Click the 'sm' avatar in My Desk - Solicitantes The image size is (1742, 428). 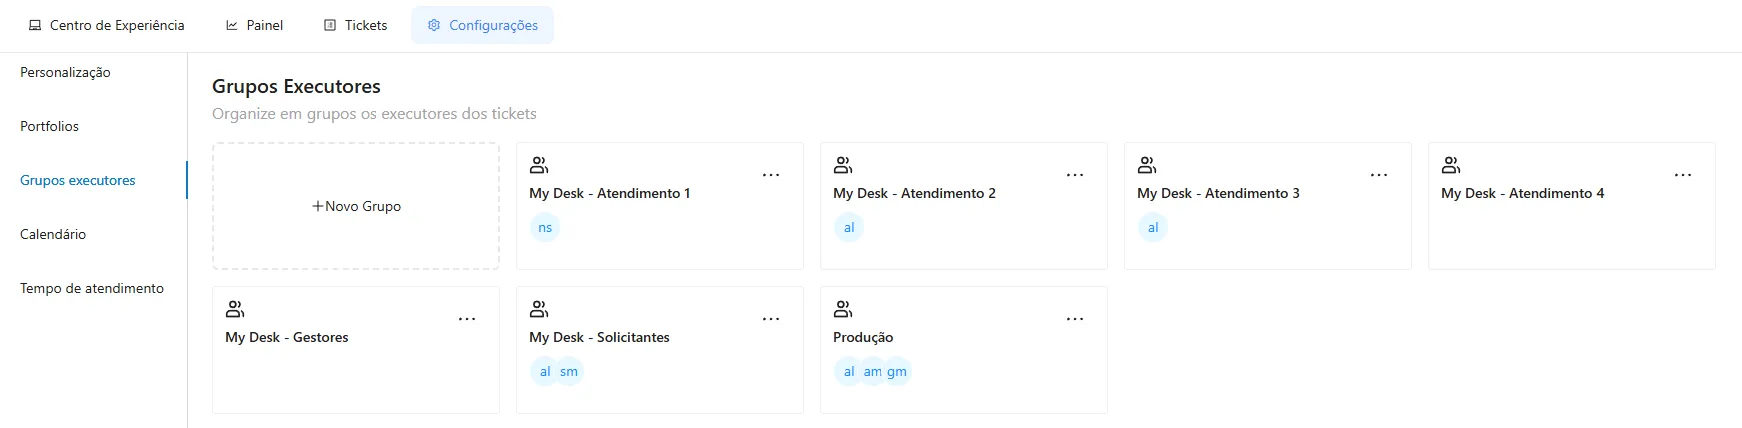(569, 372)
